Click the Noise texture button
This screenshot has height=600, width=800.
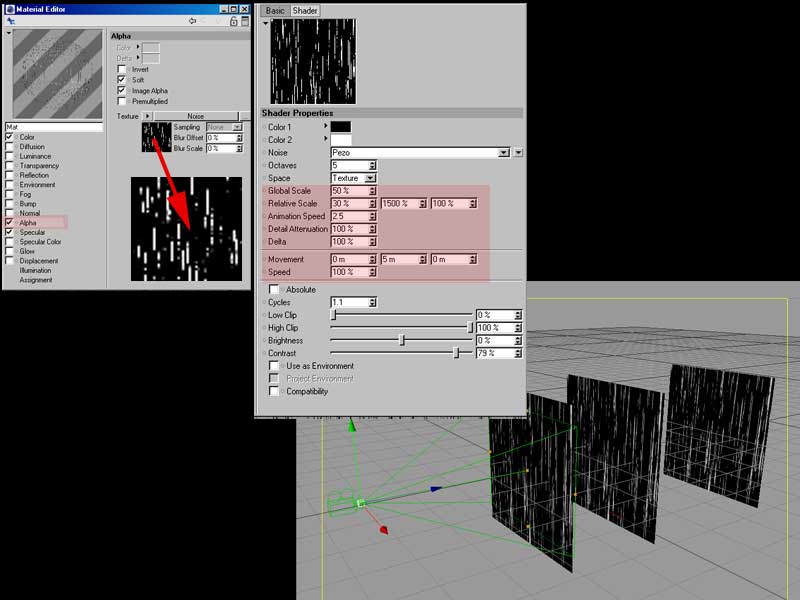(196, 116)
